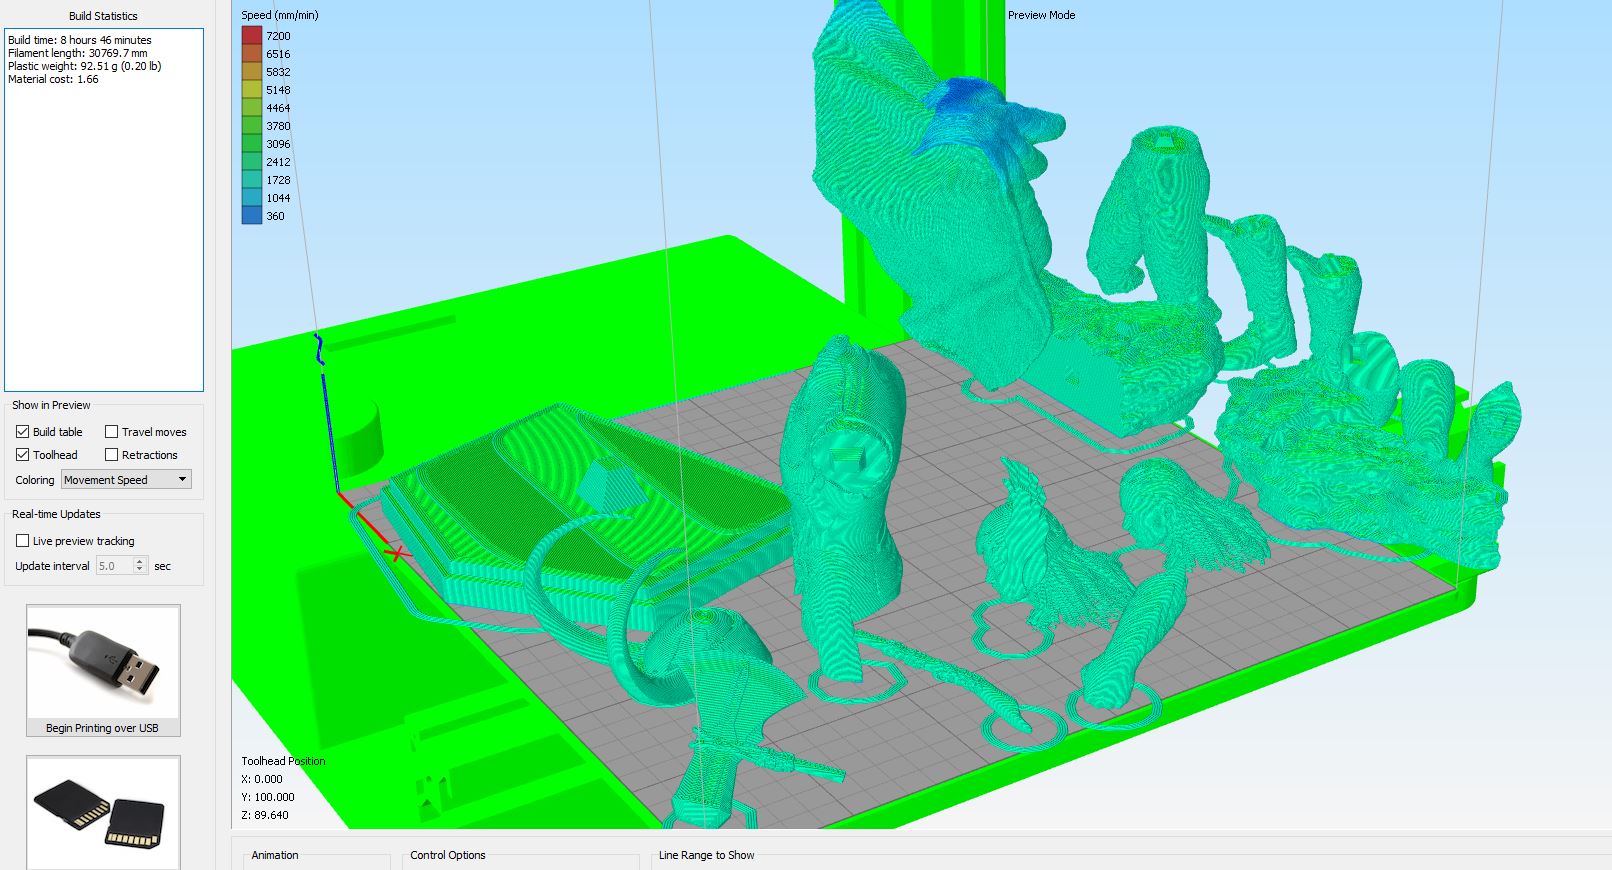Screen dimensions: 1612x870
Task: Click the Plastic weight 92.51 g text
Action: (85, 66)
